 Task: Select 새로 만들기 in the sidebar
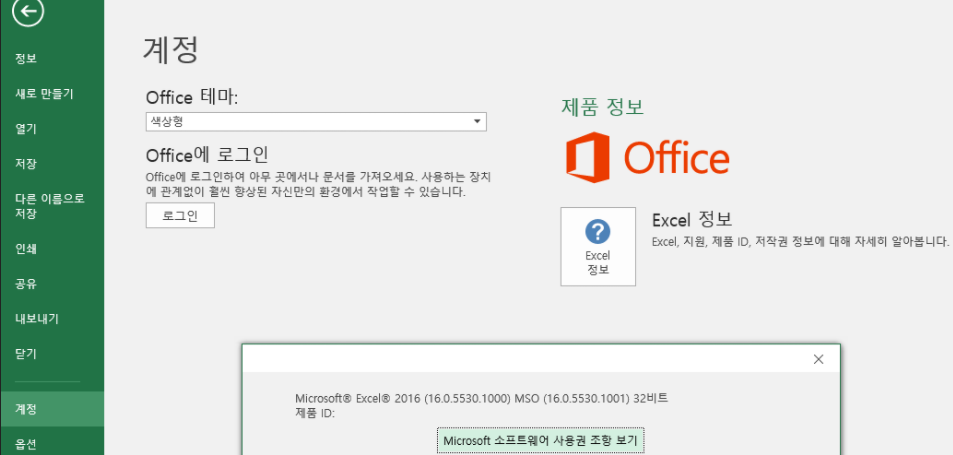[x=44, y=94]
